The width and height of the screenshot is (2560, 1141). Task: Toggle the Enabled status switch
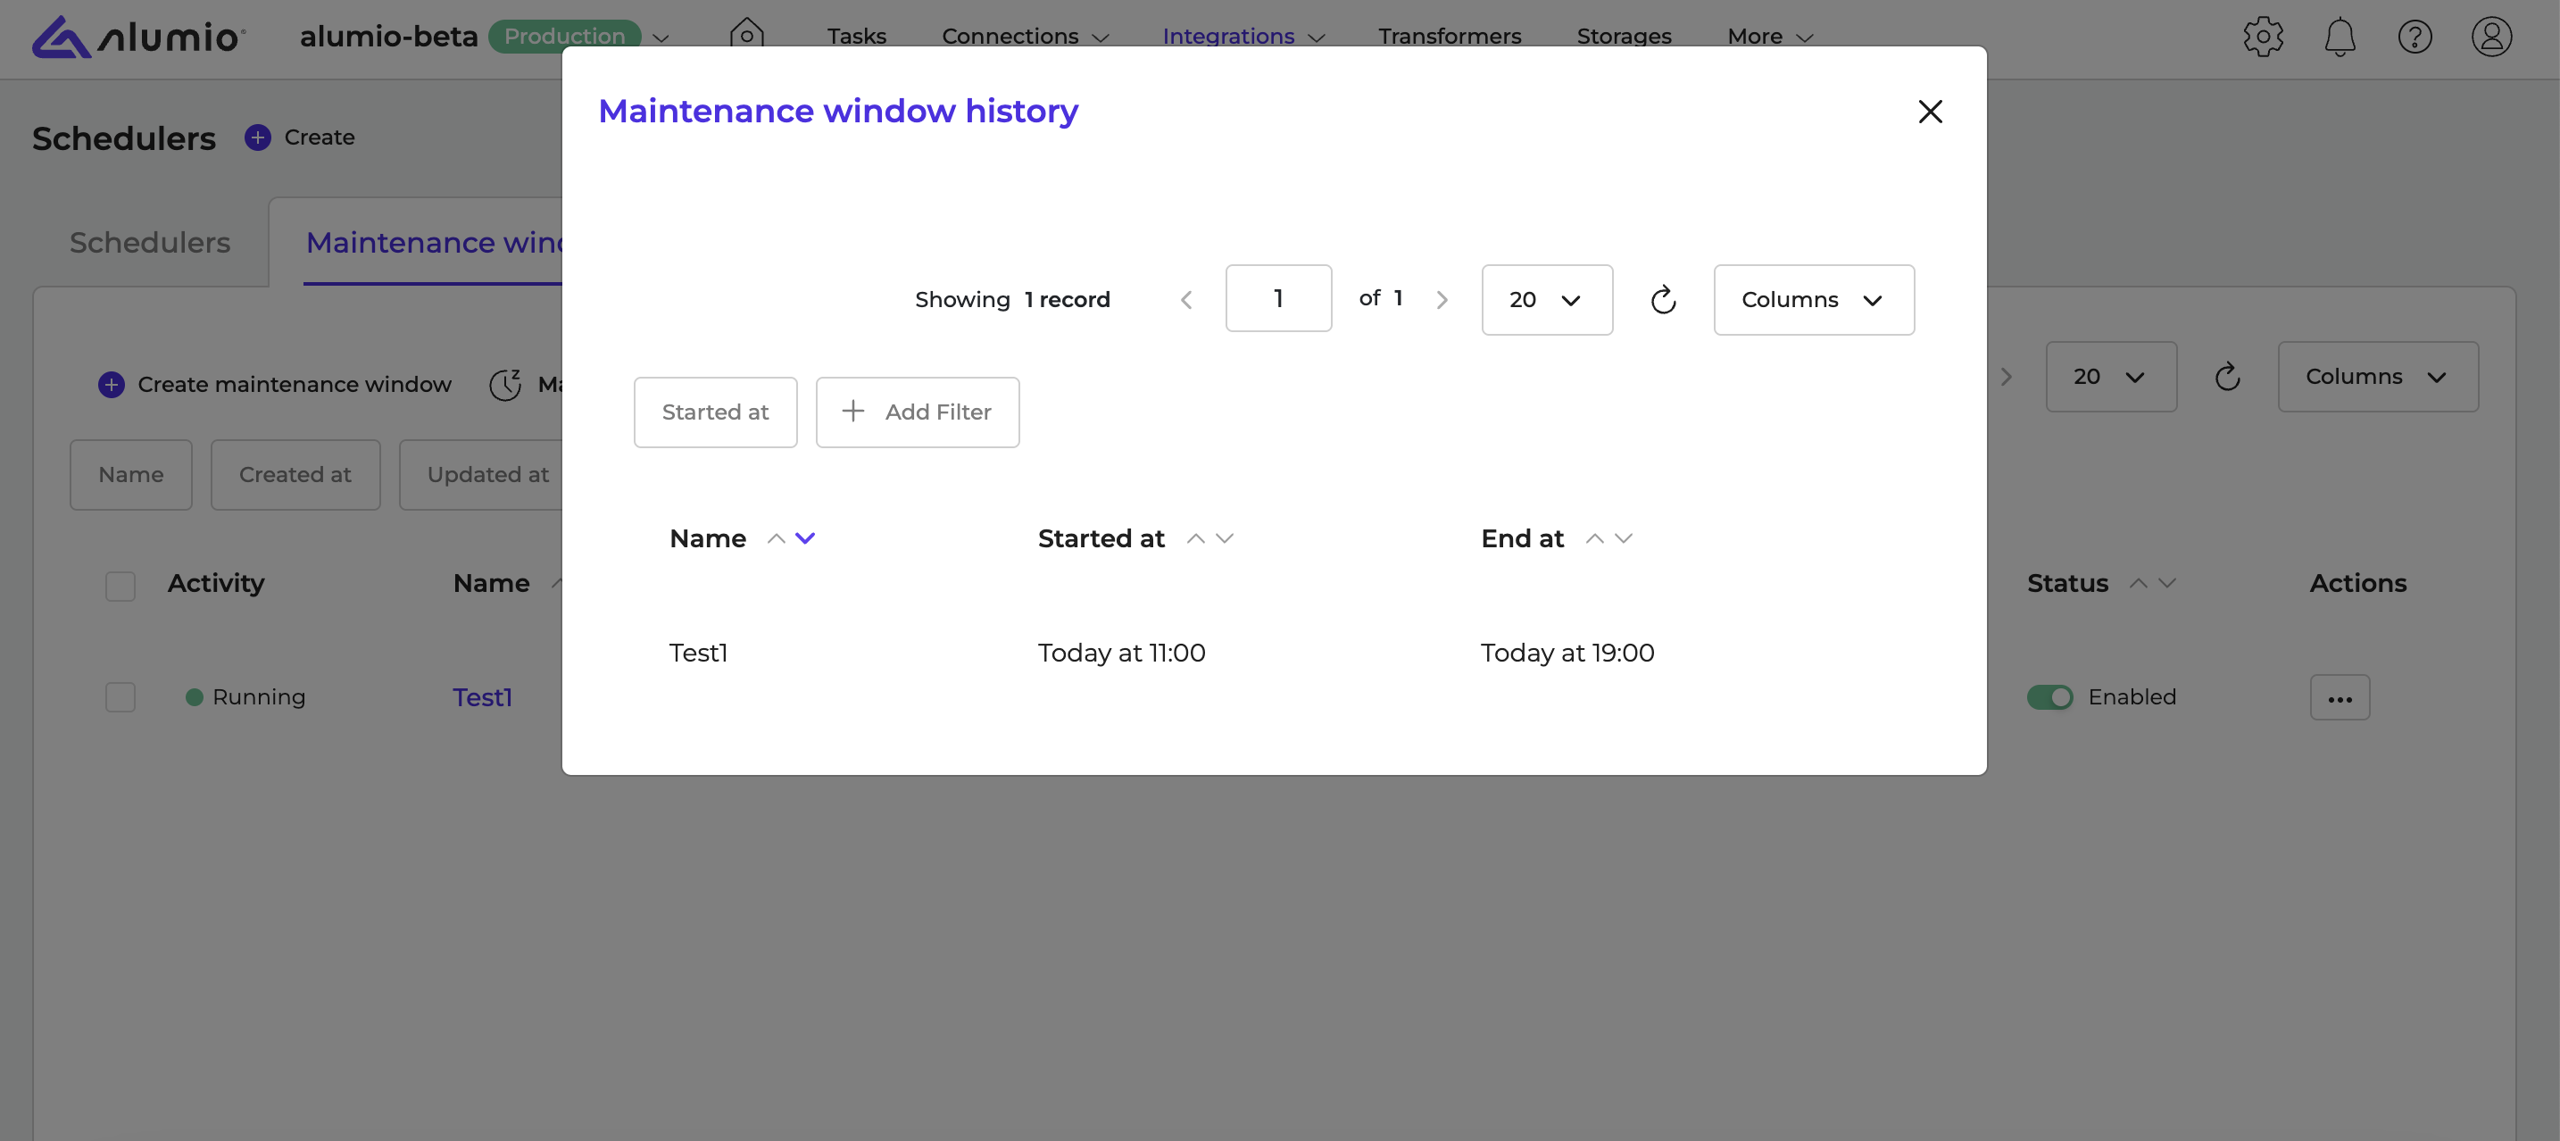[2050, 697]
